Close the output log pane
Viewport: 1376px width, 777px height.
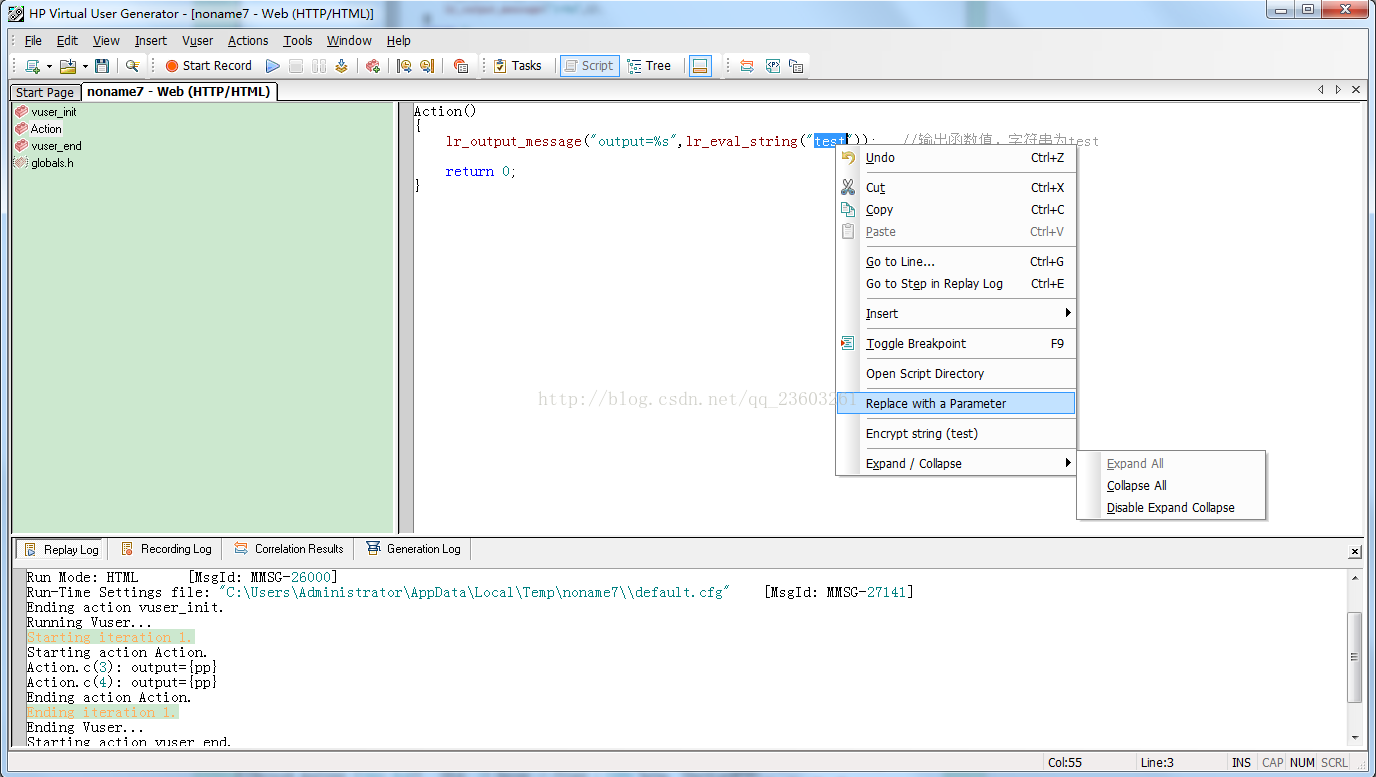tap(1355, 552)
